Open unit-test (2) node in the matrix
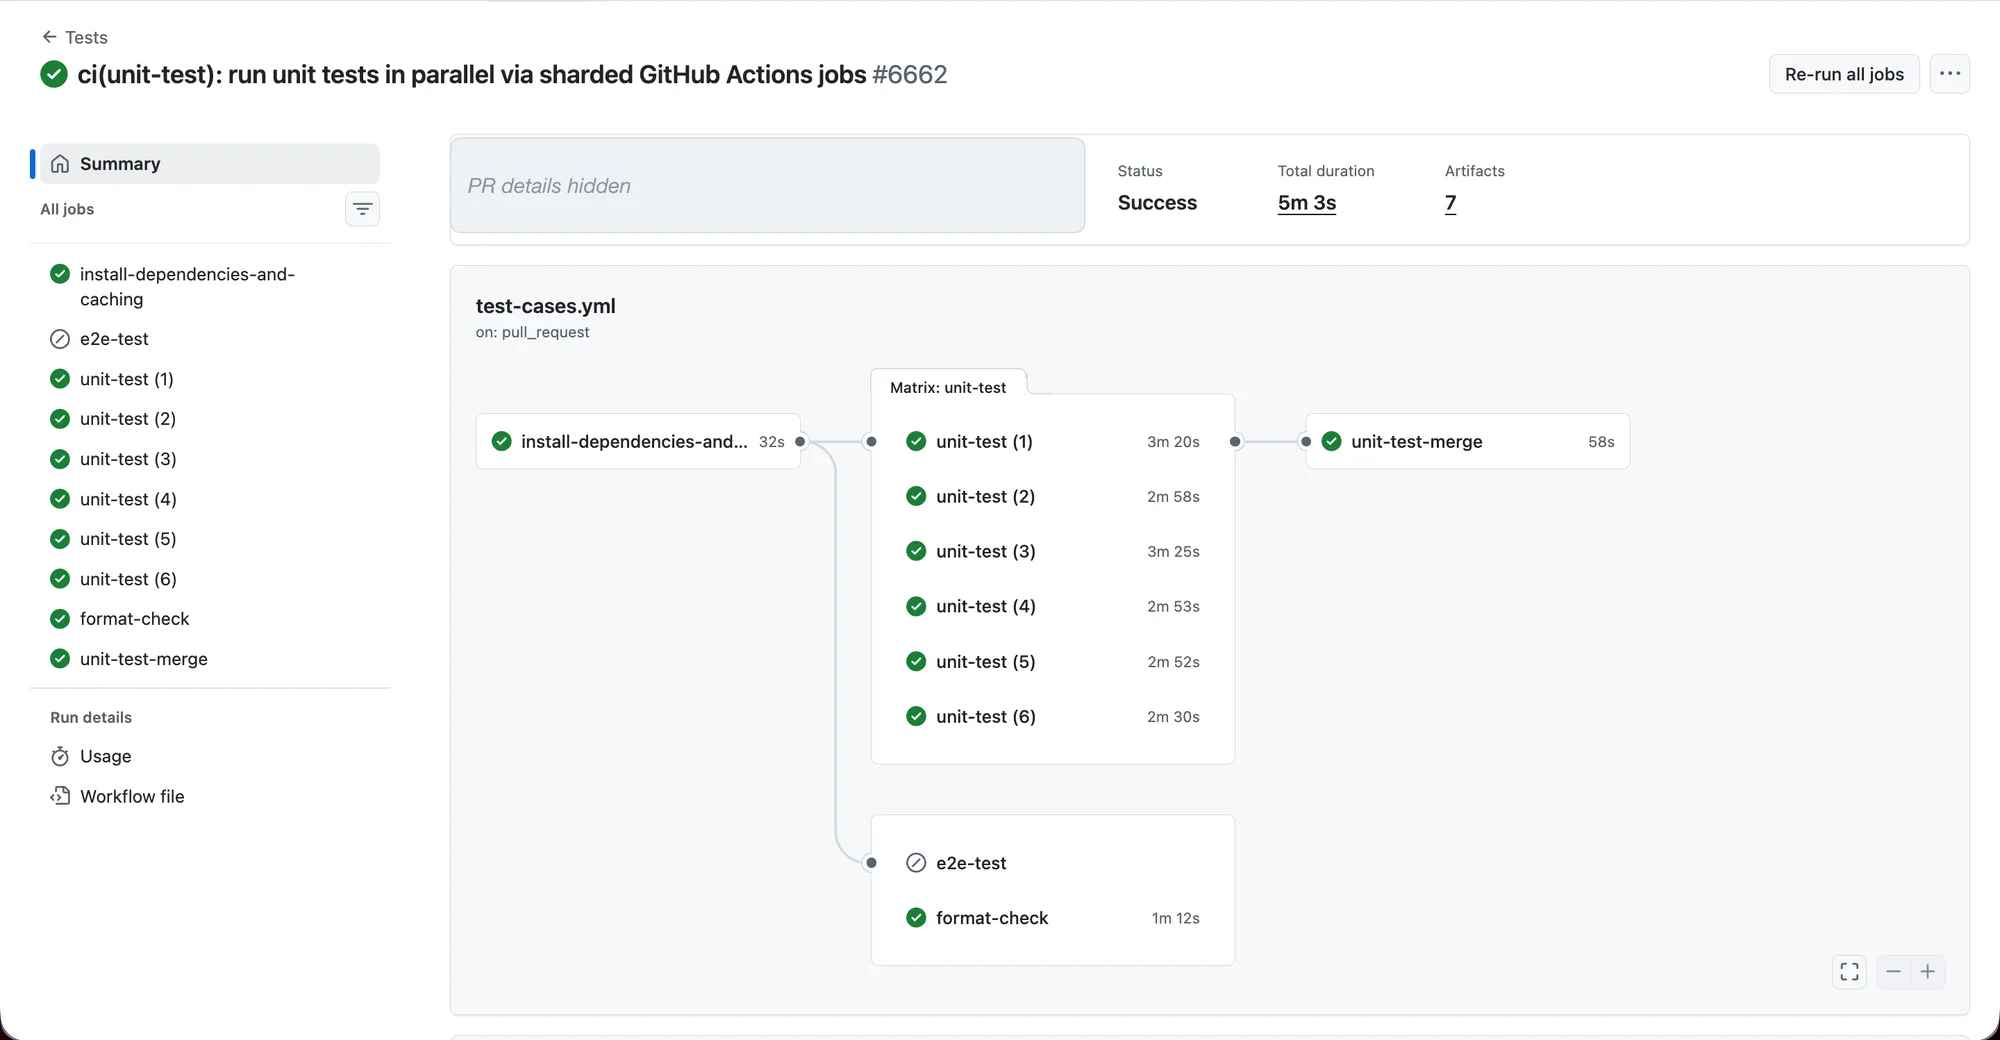 [1053, 496]
